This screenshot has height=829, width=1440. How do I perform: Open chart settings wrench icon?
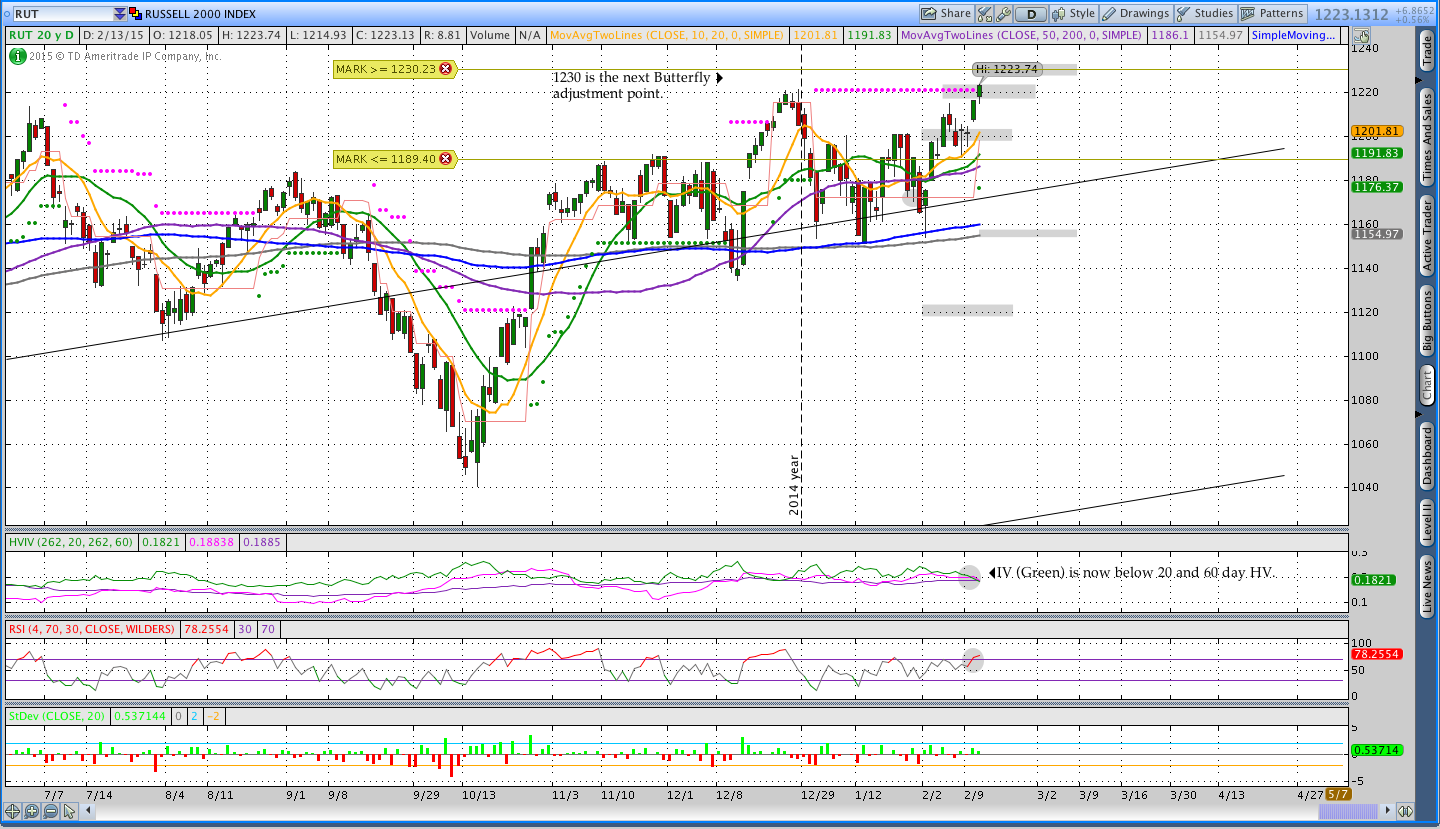pyautogui.click(x=1004, y=14)
